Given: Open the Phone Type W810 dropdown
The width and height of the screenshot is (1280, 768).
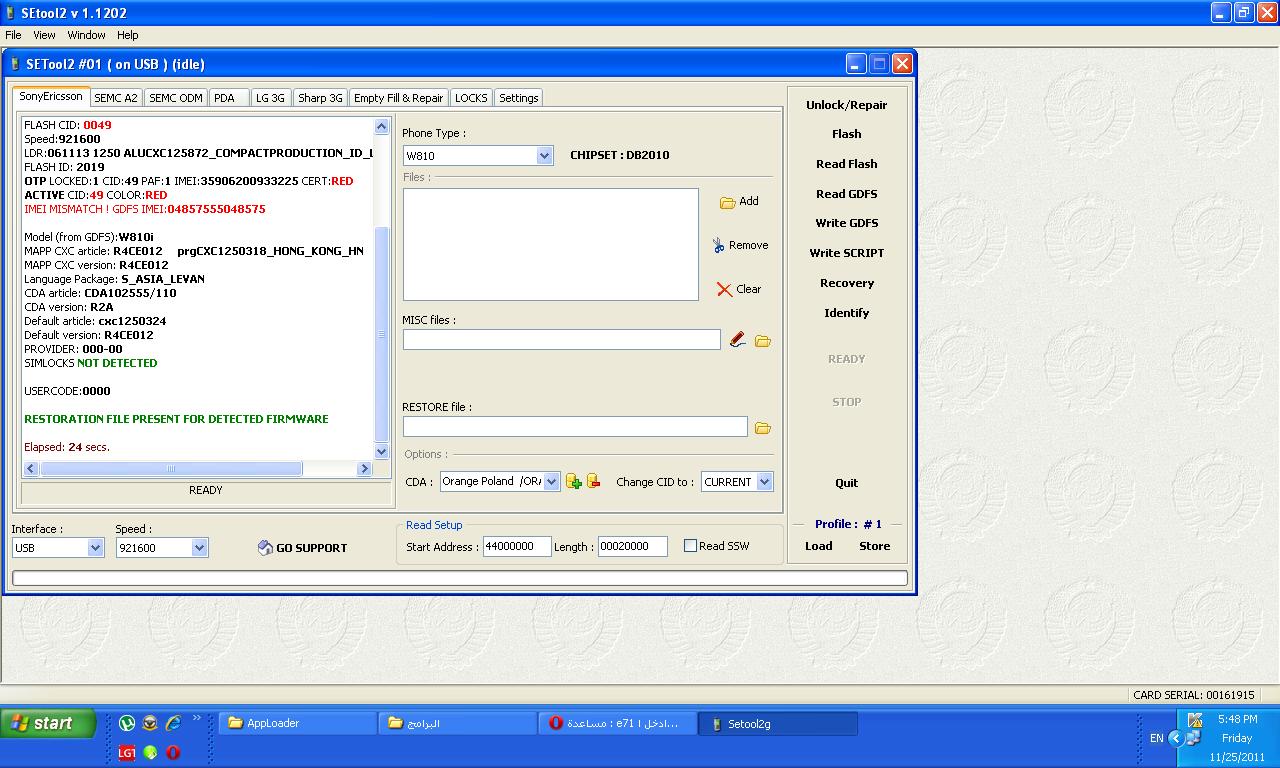Looking at the screenshot, I should (544, 155).
